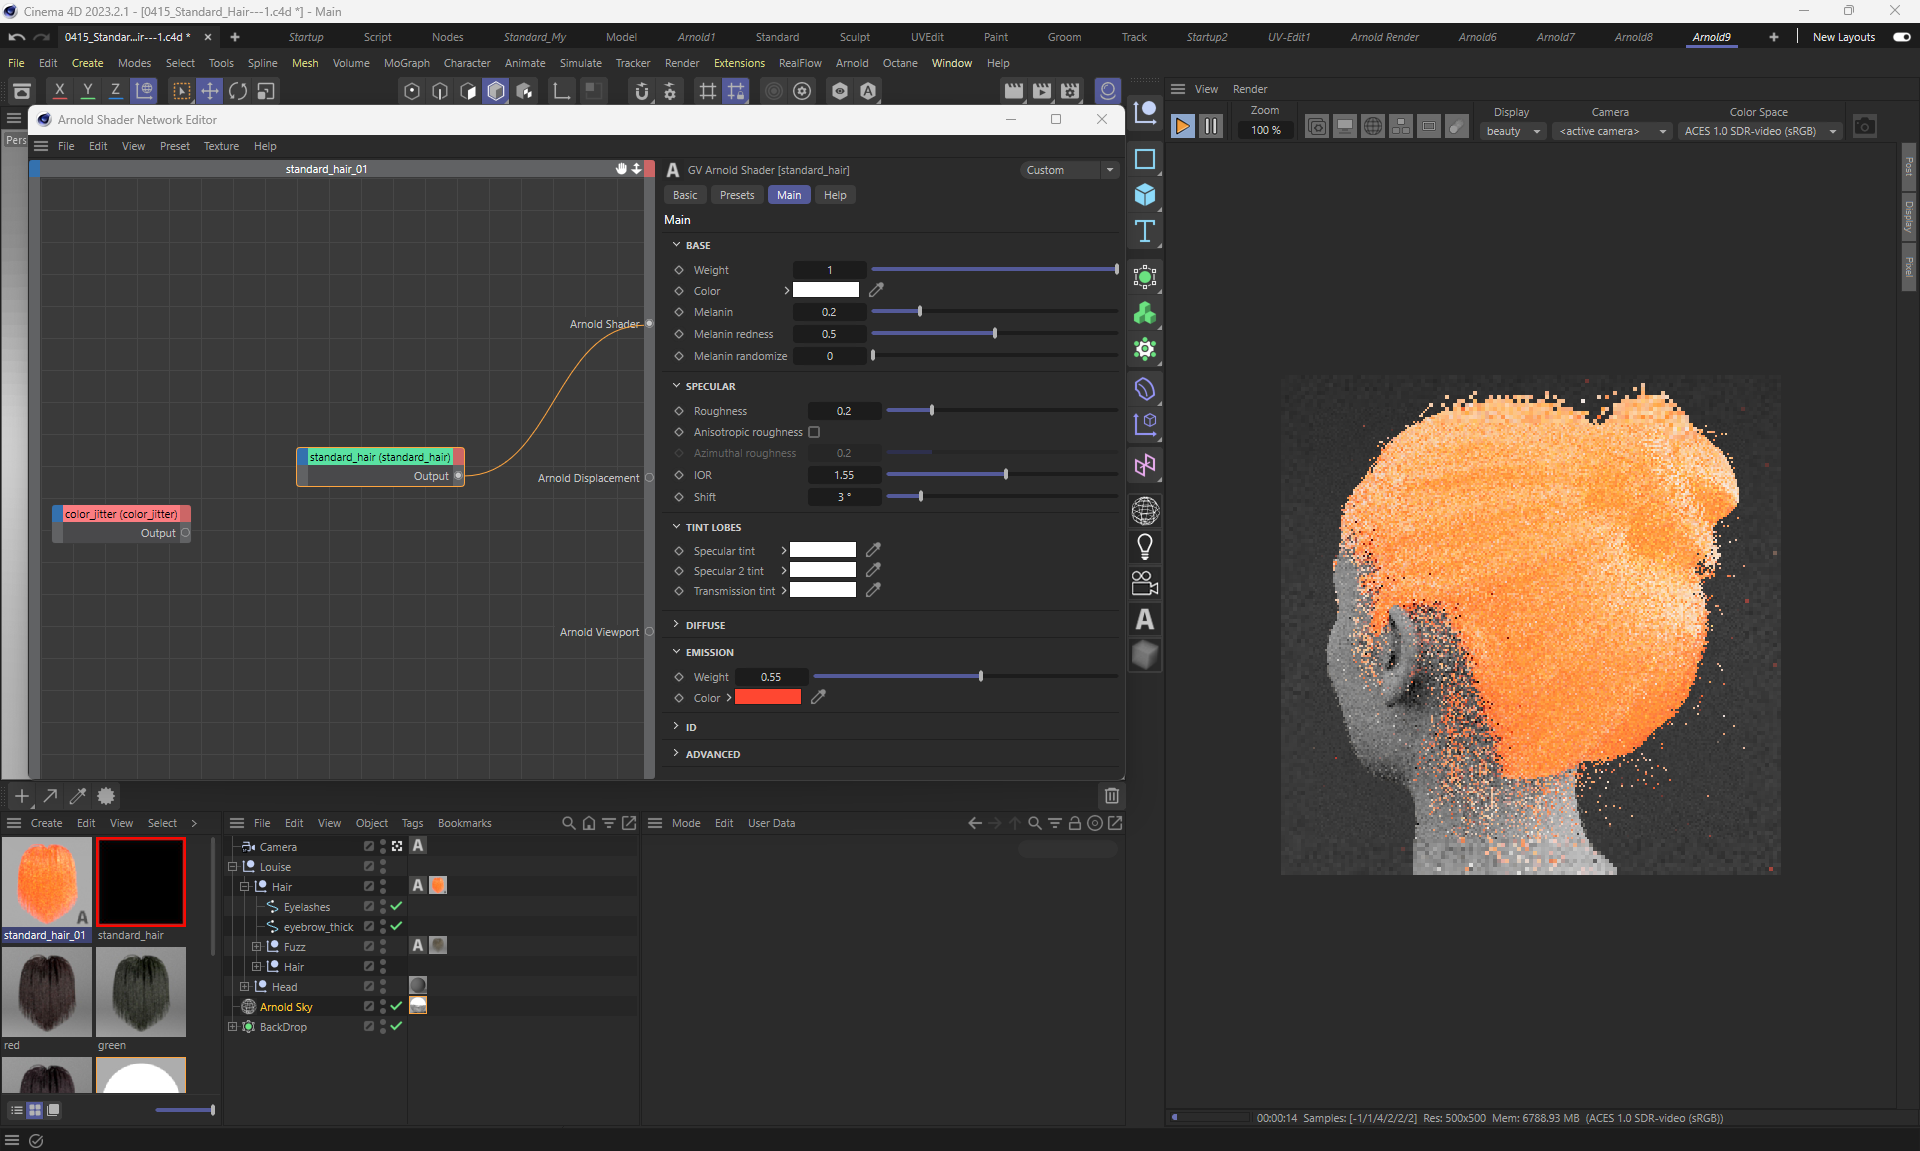Toggle Anisotropic roughness checkbox
Viewport: 1920px width, 1151px height.
814,432
